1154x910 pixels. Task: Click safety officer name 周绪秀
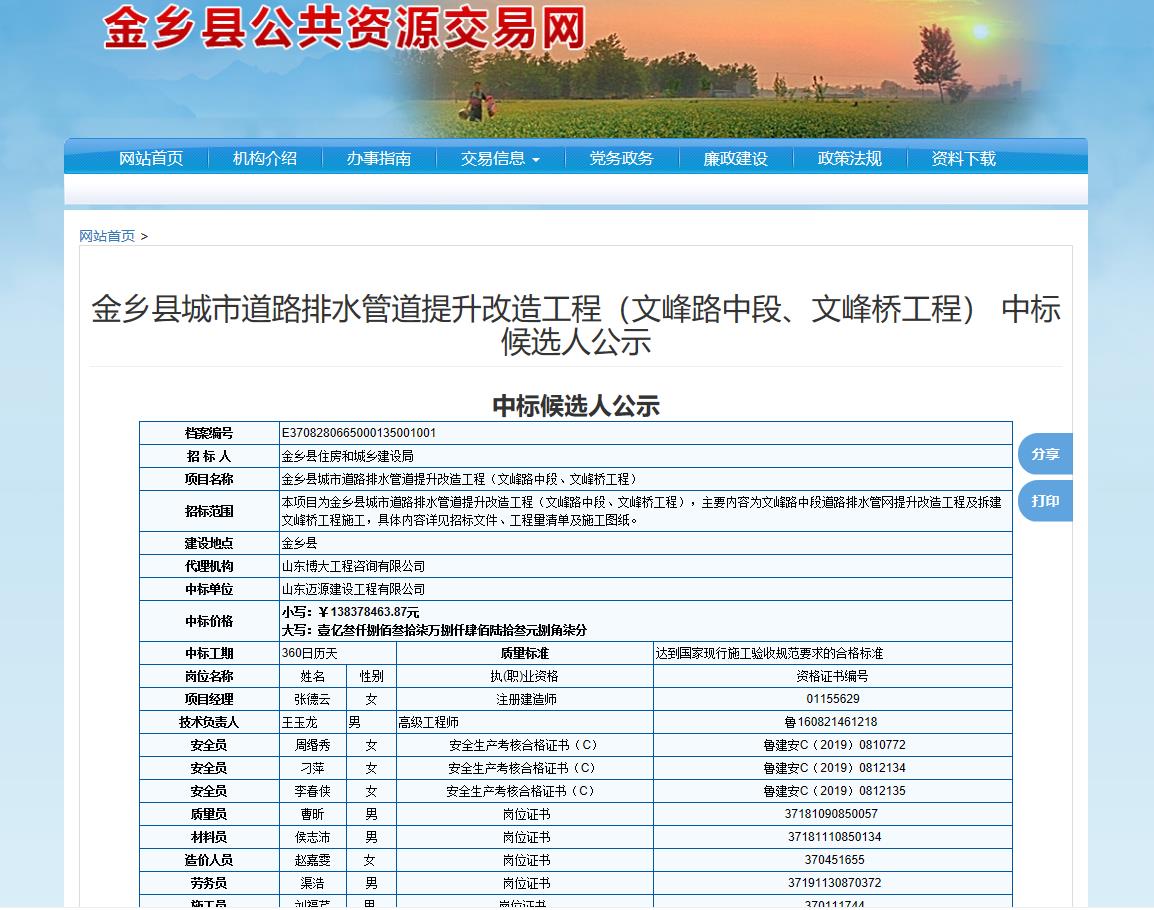coord(312,745)
